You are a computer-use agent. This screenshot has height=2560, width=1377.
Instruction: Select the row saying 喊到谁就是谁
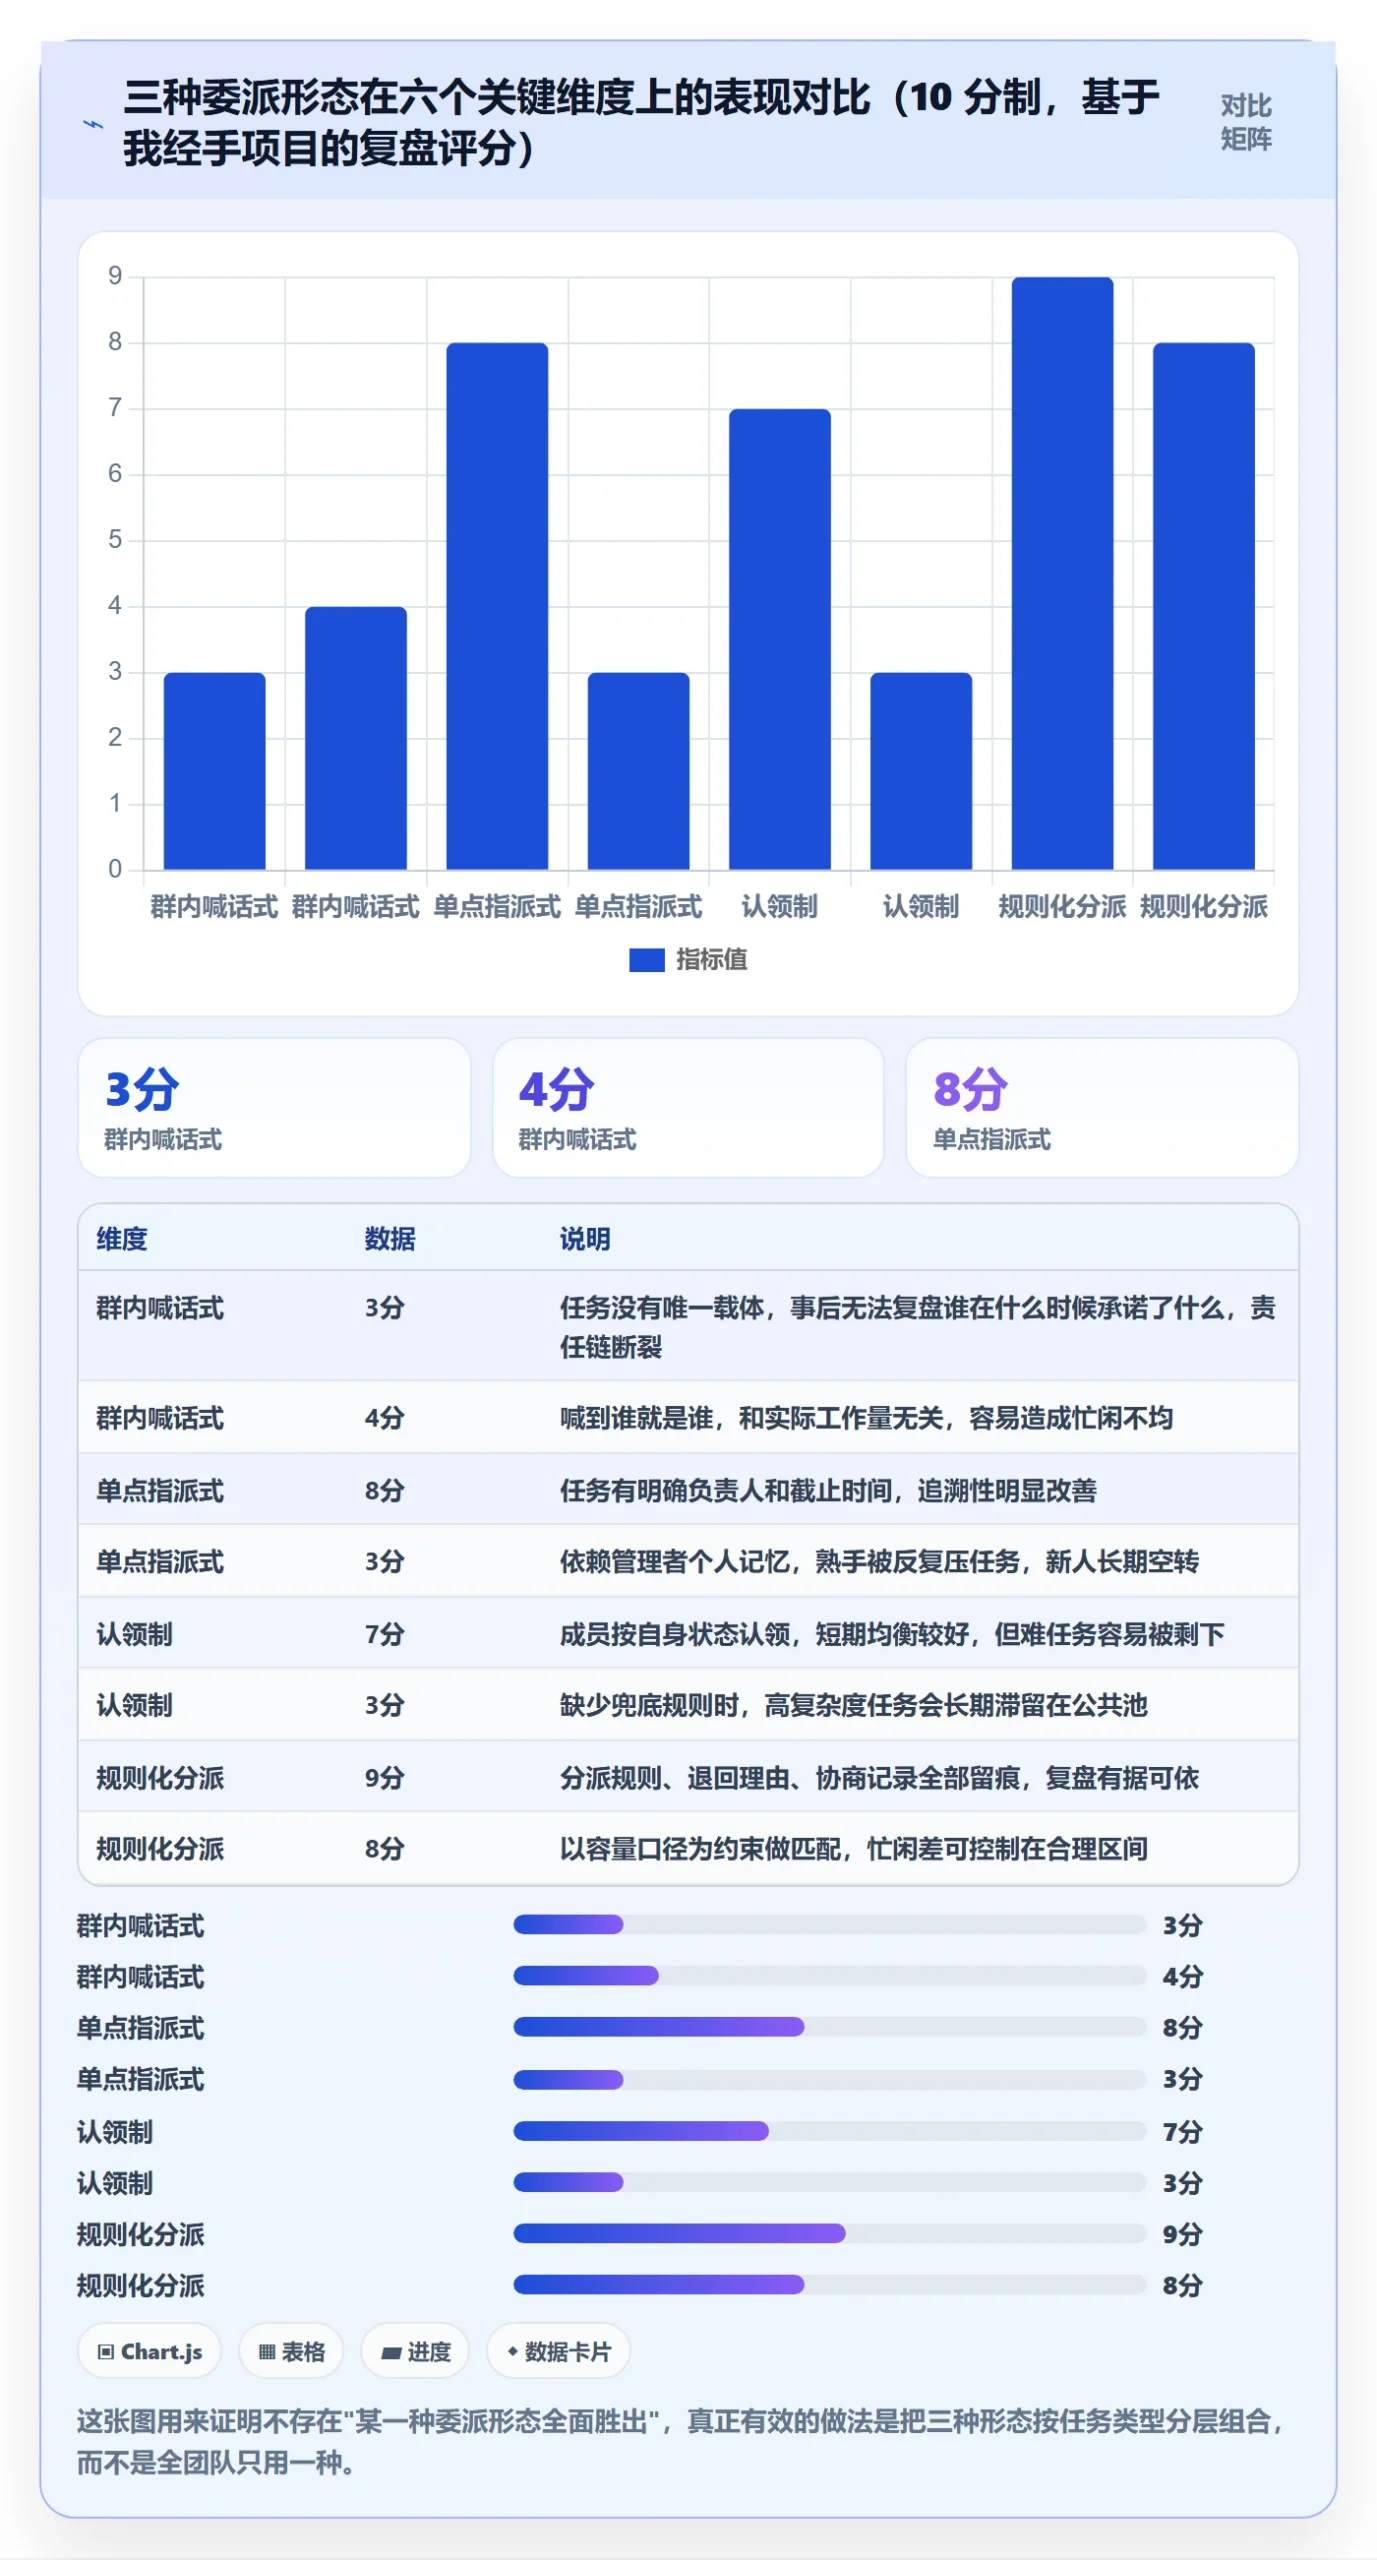click(688, 1417)
